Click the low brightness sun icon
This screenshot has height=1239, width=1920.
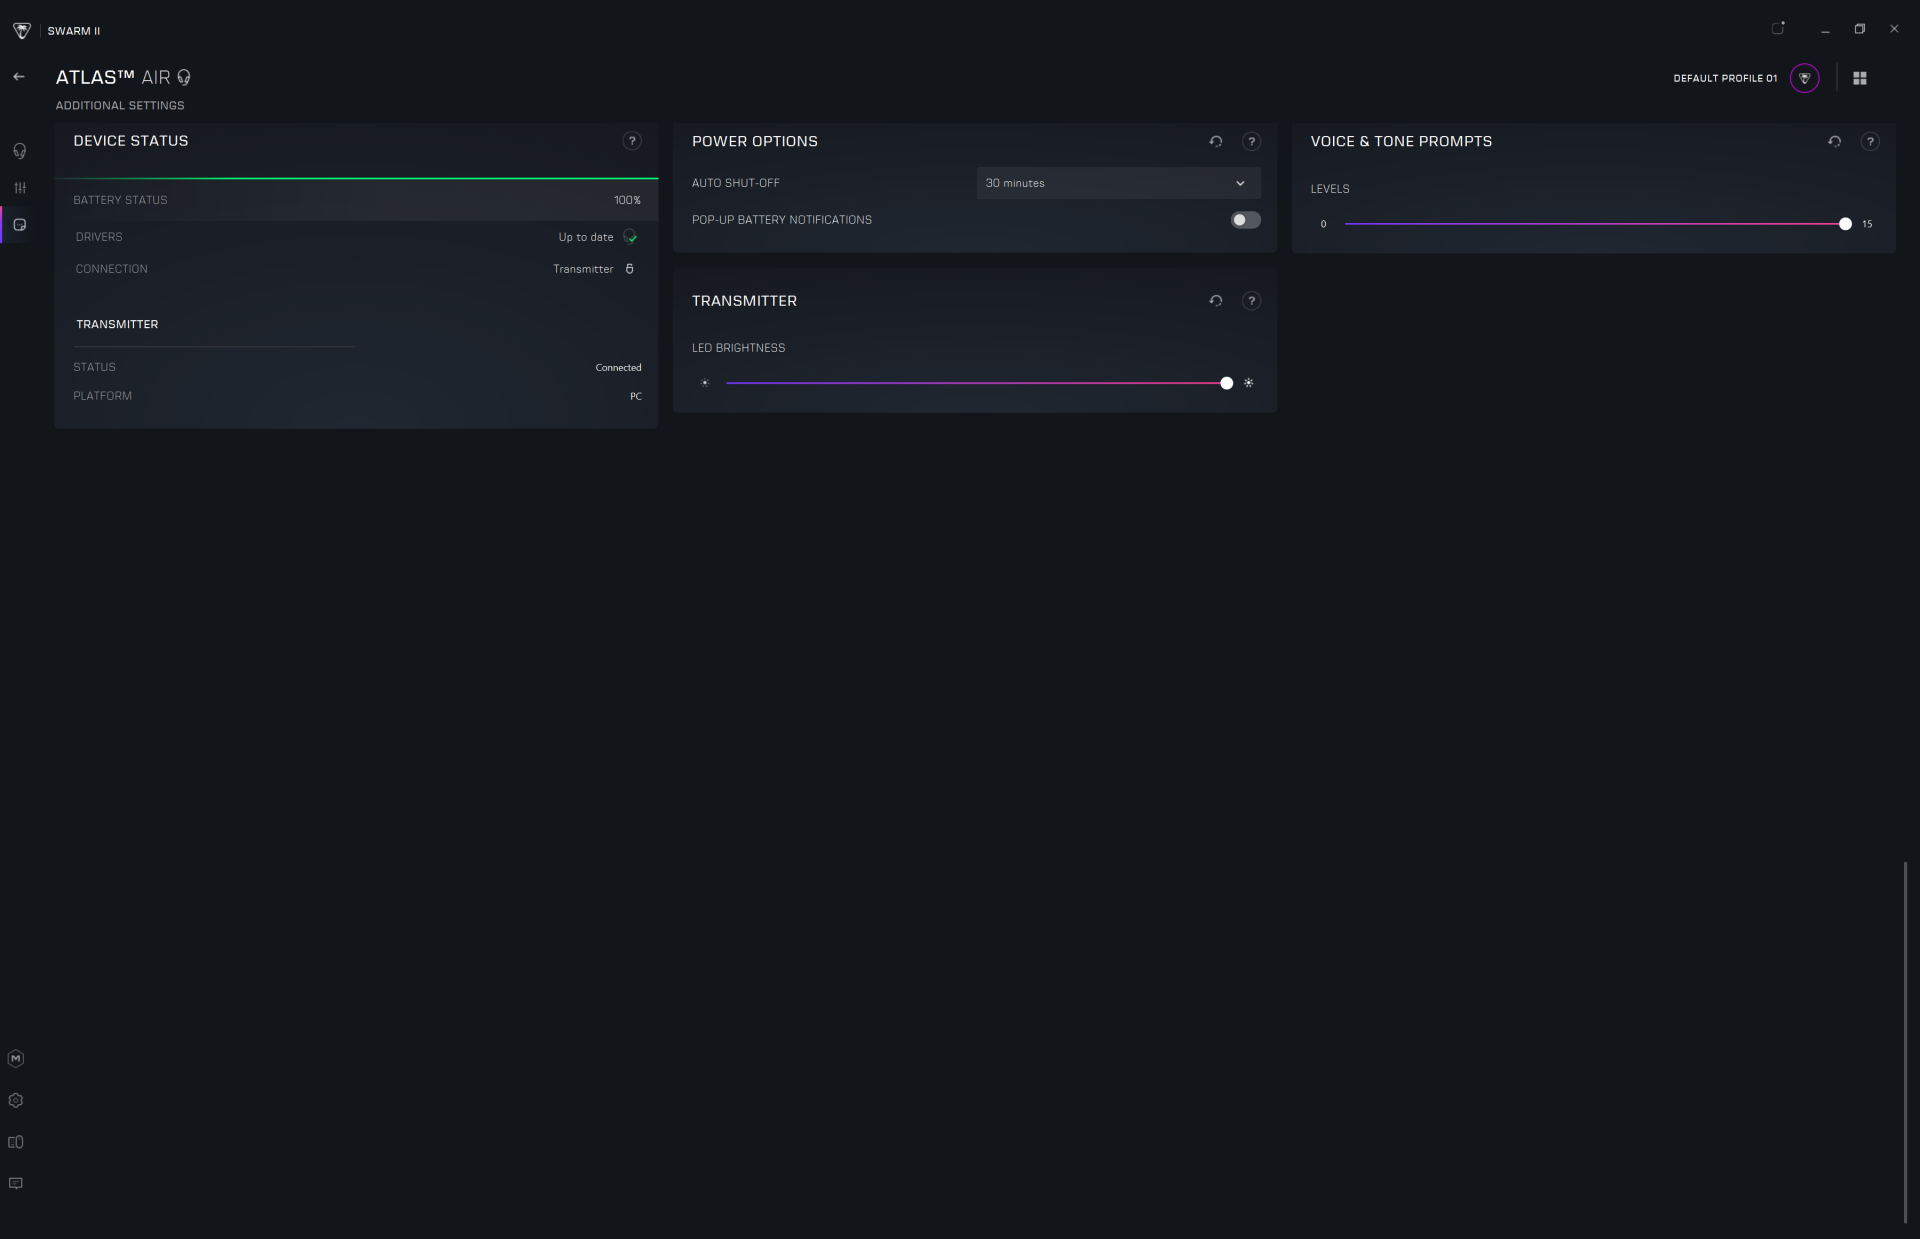click(705, 383)
